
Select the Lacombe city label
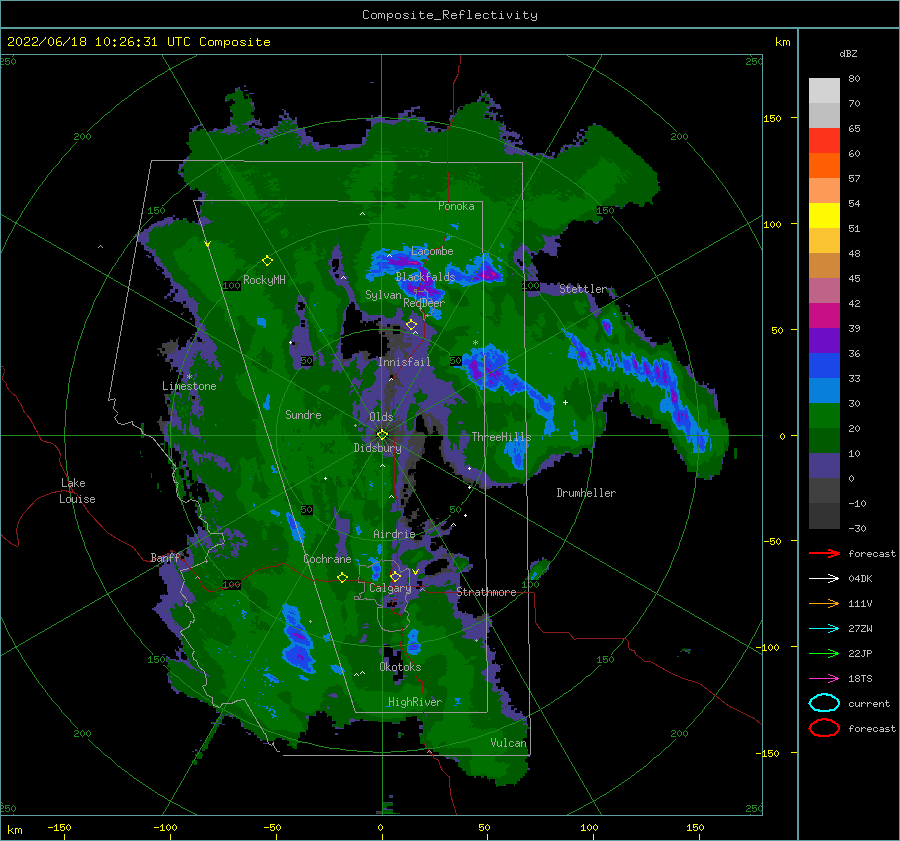coord(432,251)
